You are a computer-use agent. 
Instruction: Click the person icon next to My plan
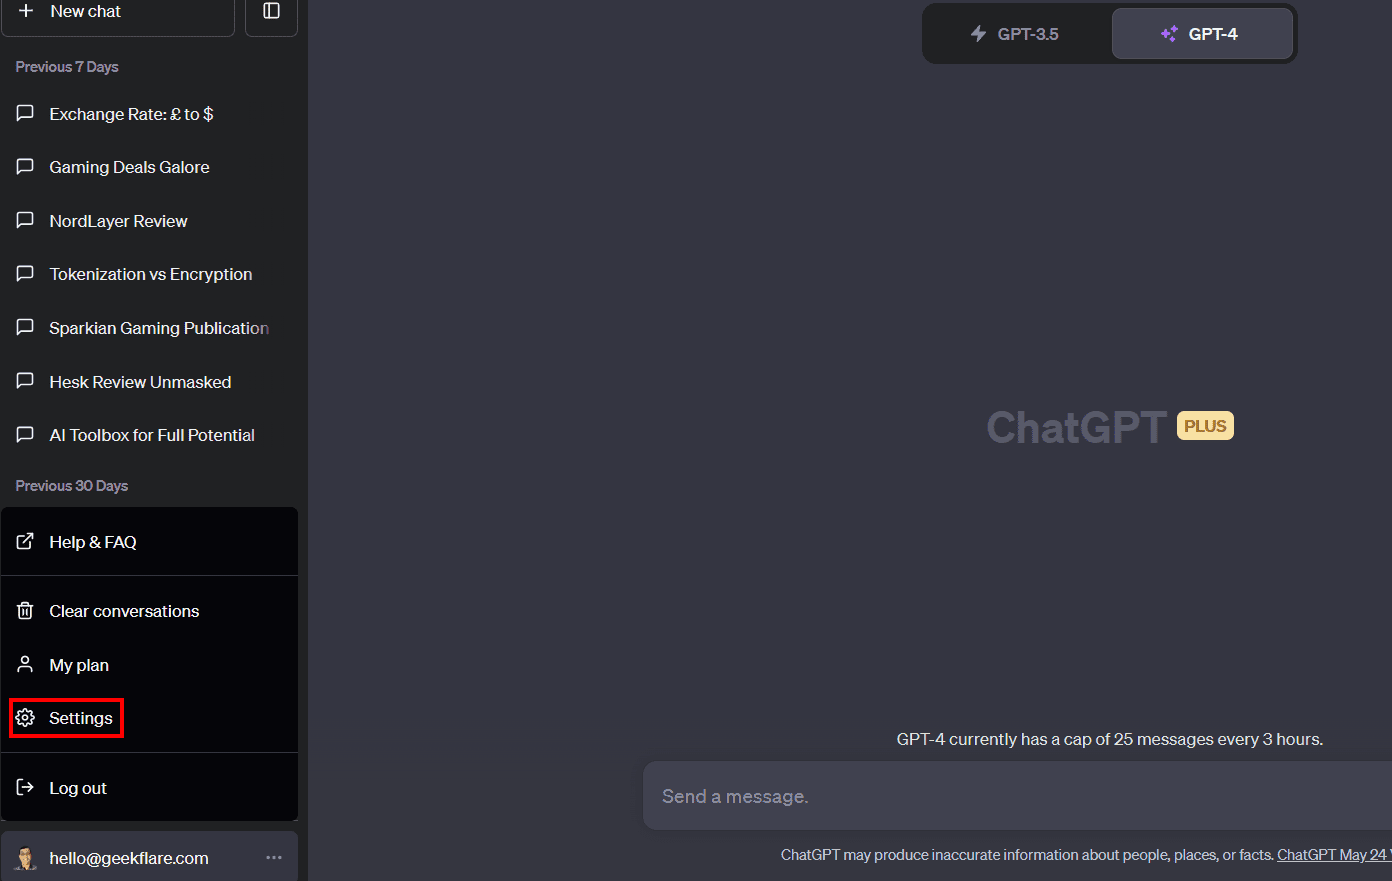pyautogui.click(x=24, y=664)
